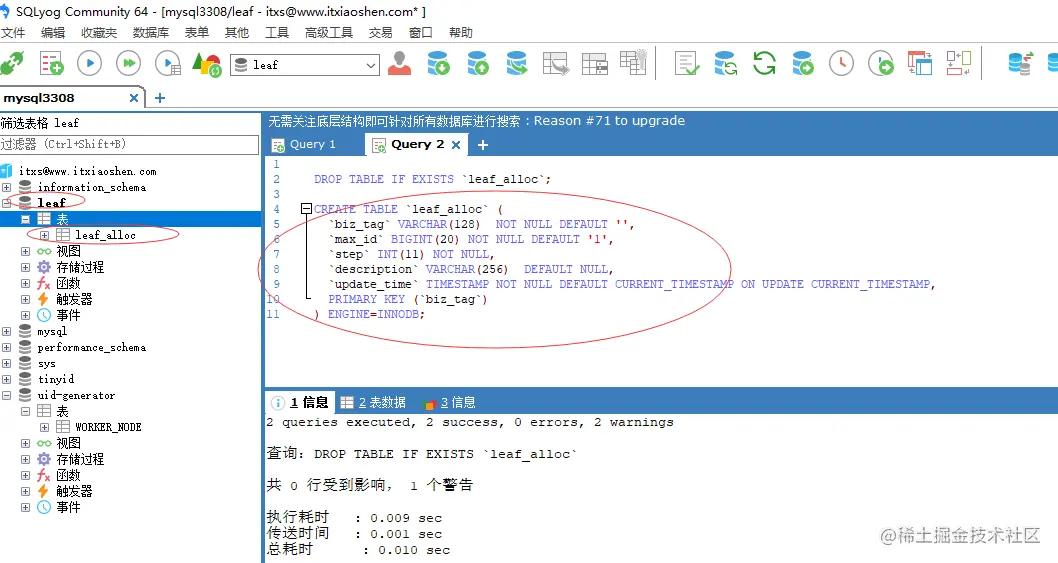Click the export database up-arrow icon
This screenshot has width=1058, height=563.
(x=478, y=64)
